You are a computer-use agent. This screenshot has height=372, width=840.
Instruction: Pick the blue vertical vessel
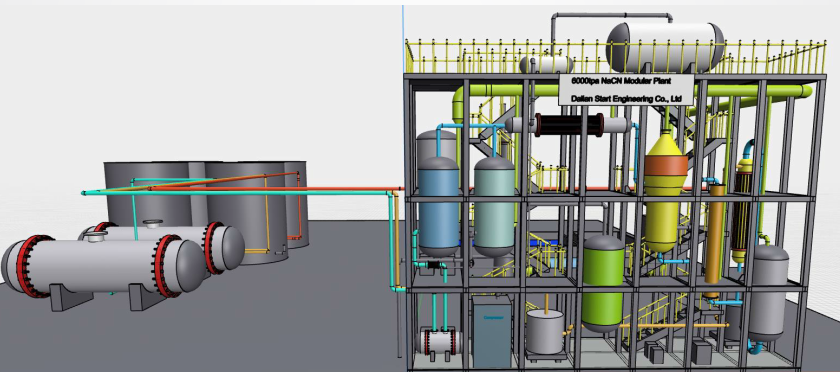pos(439,205)
